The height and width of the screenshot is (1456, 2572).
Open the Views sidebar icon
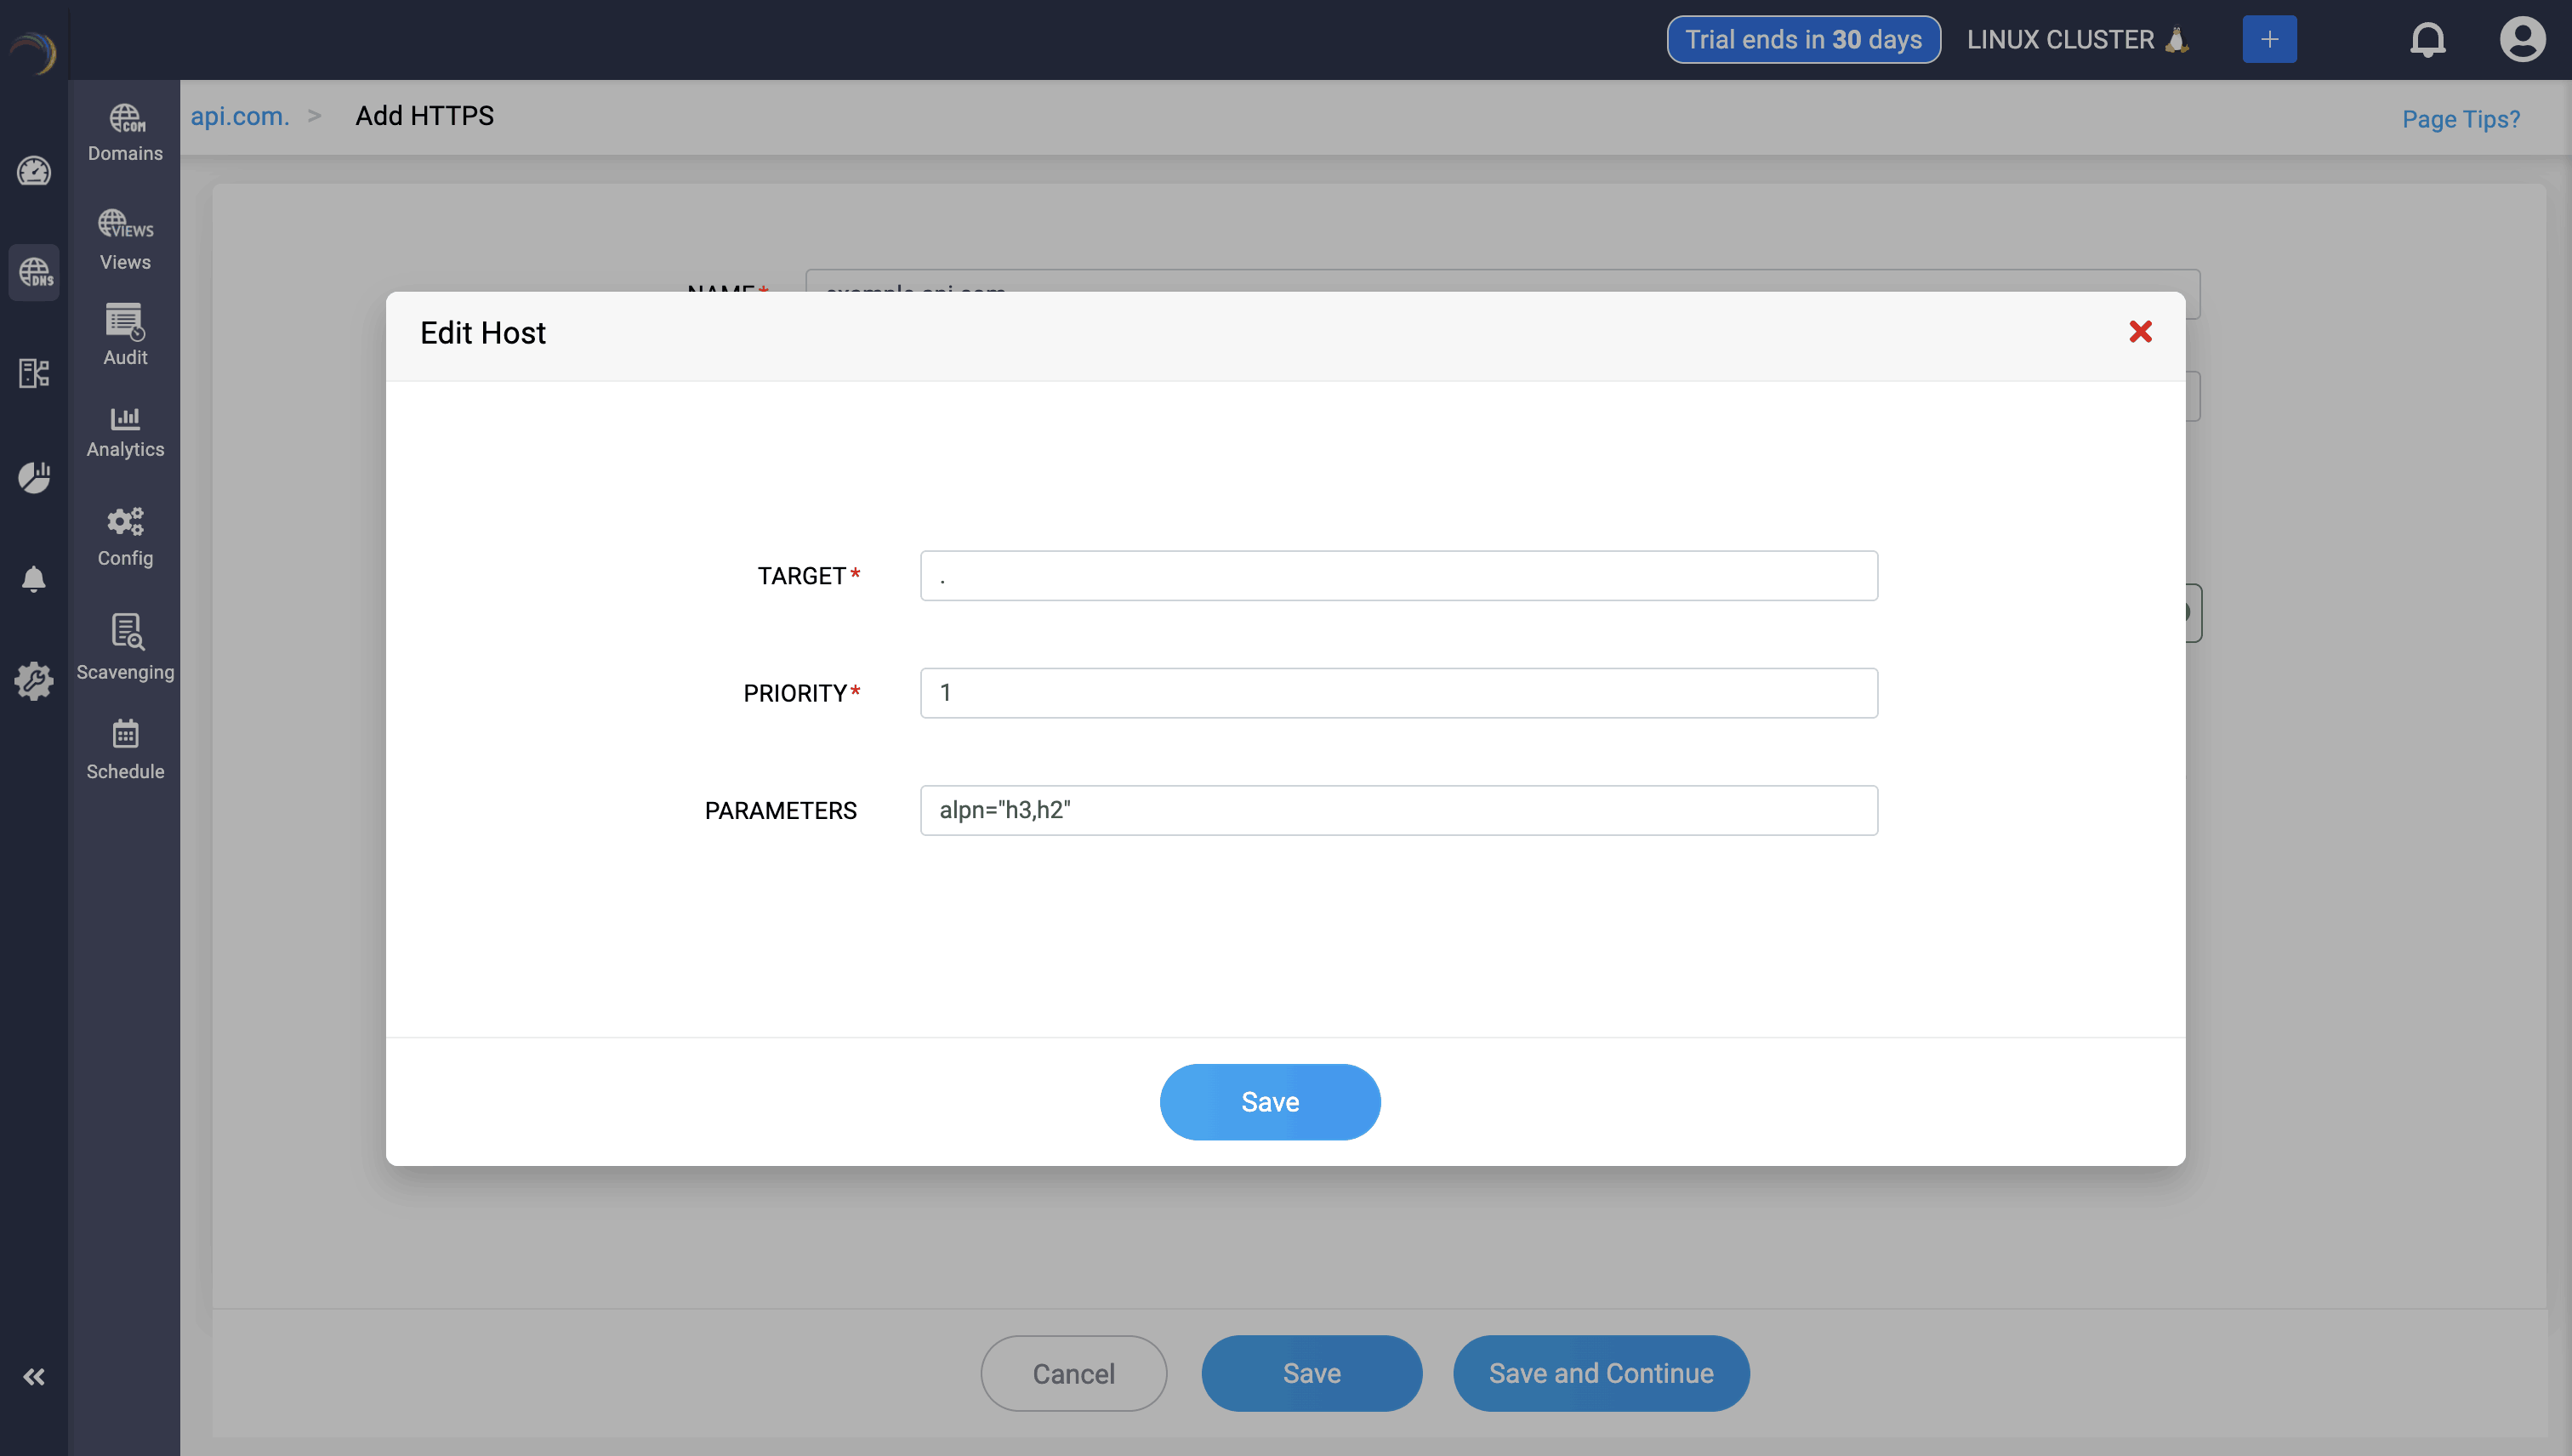point(125,240)
